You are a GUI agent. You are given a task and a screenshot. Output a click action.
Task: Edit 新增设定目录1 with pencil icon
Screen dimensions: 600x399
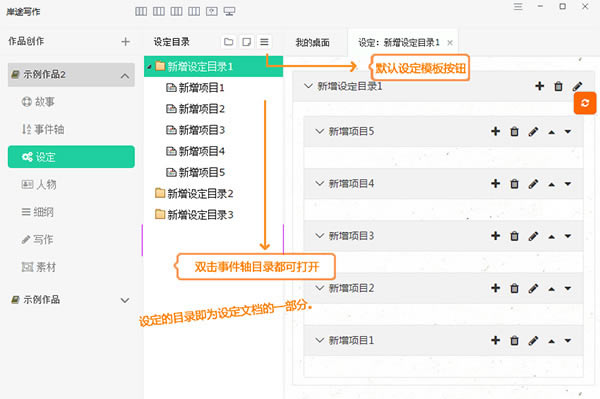(x=577, y=86)
